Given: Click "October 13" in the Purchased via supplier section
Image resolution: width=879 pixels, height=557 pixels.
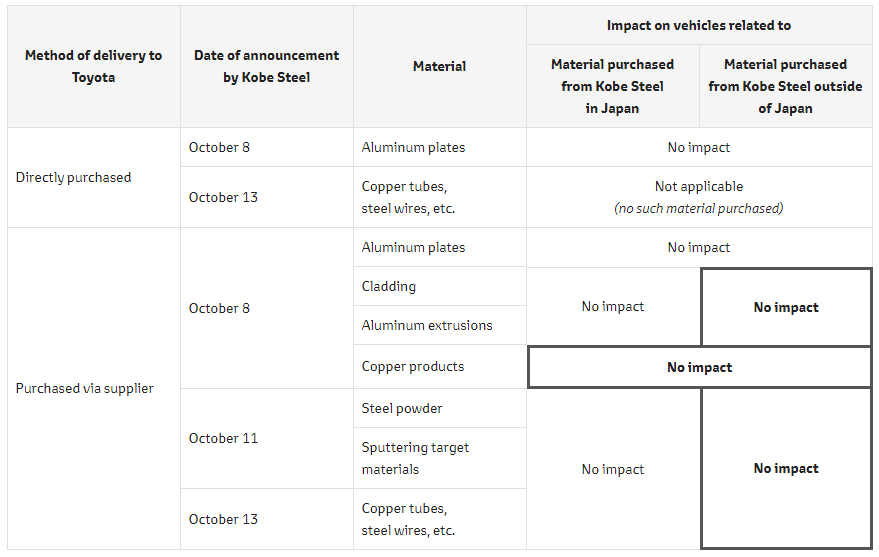Looking at the screenshot, I should coord(223,519).
